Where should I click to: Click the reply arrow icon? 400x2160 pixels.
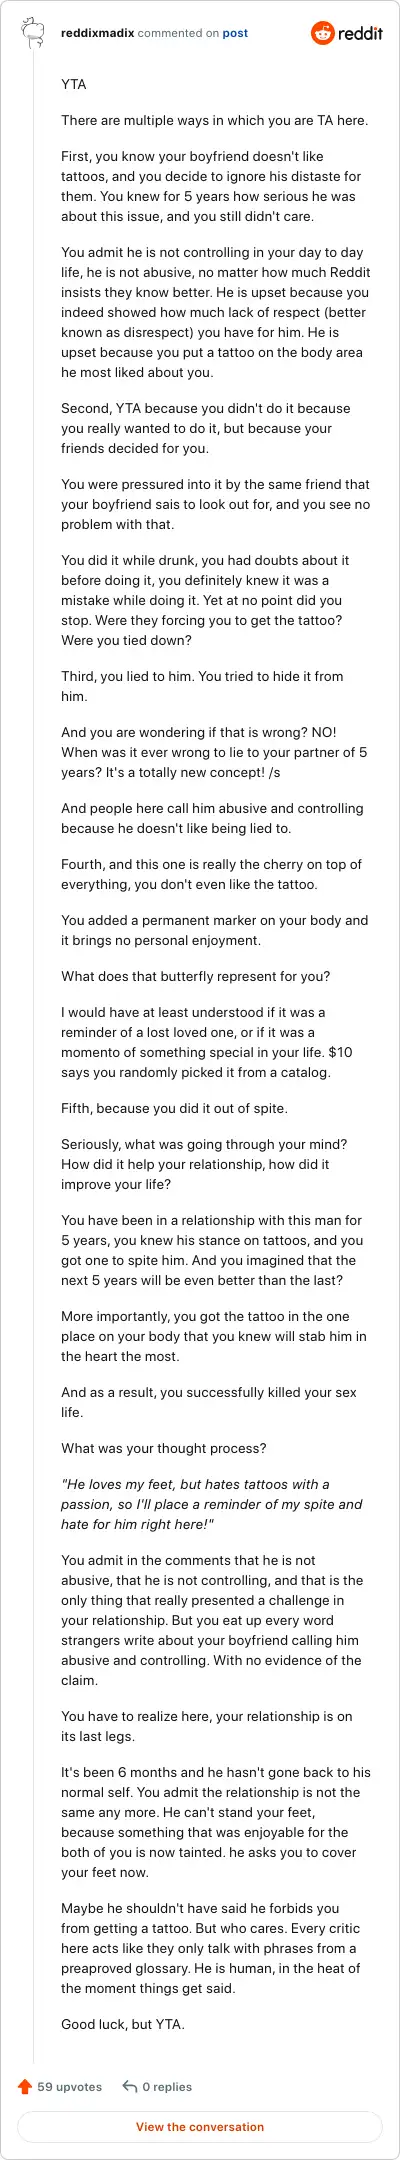[129, 2087]
